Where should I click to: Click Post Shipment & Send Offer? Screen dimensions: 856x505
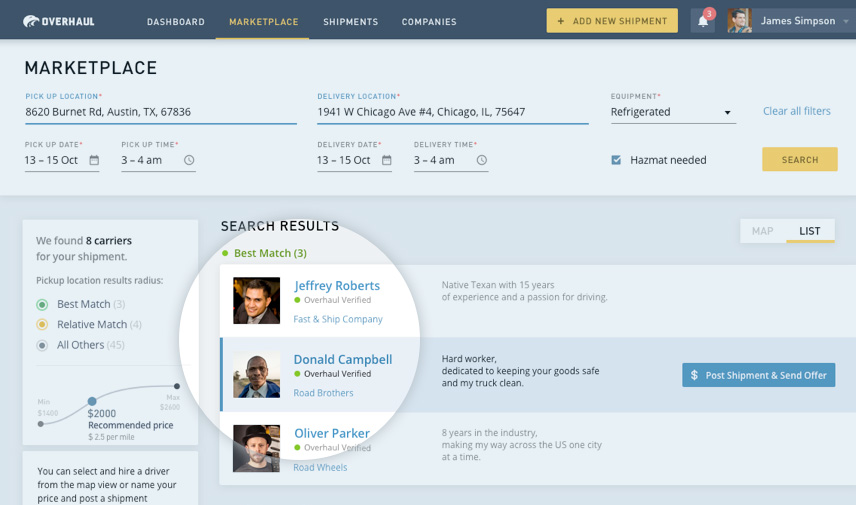[x=758, y=375]
